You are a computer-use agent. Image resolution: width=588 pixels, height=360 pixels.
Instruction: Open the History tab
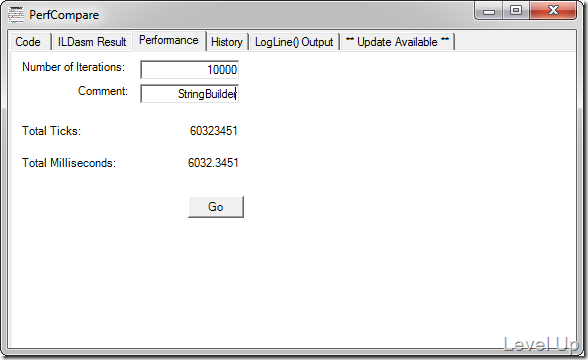pyautogui.click(x=227, y=42)
